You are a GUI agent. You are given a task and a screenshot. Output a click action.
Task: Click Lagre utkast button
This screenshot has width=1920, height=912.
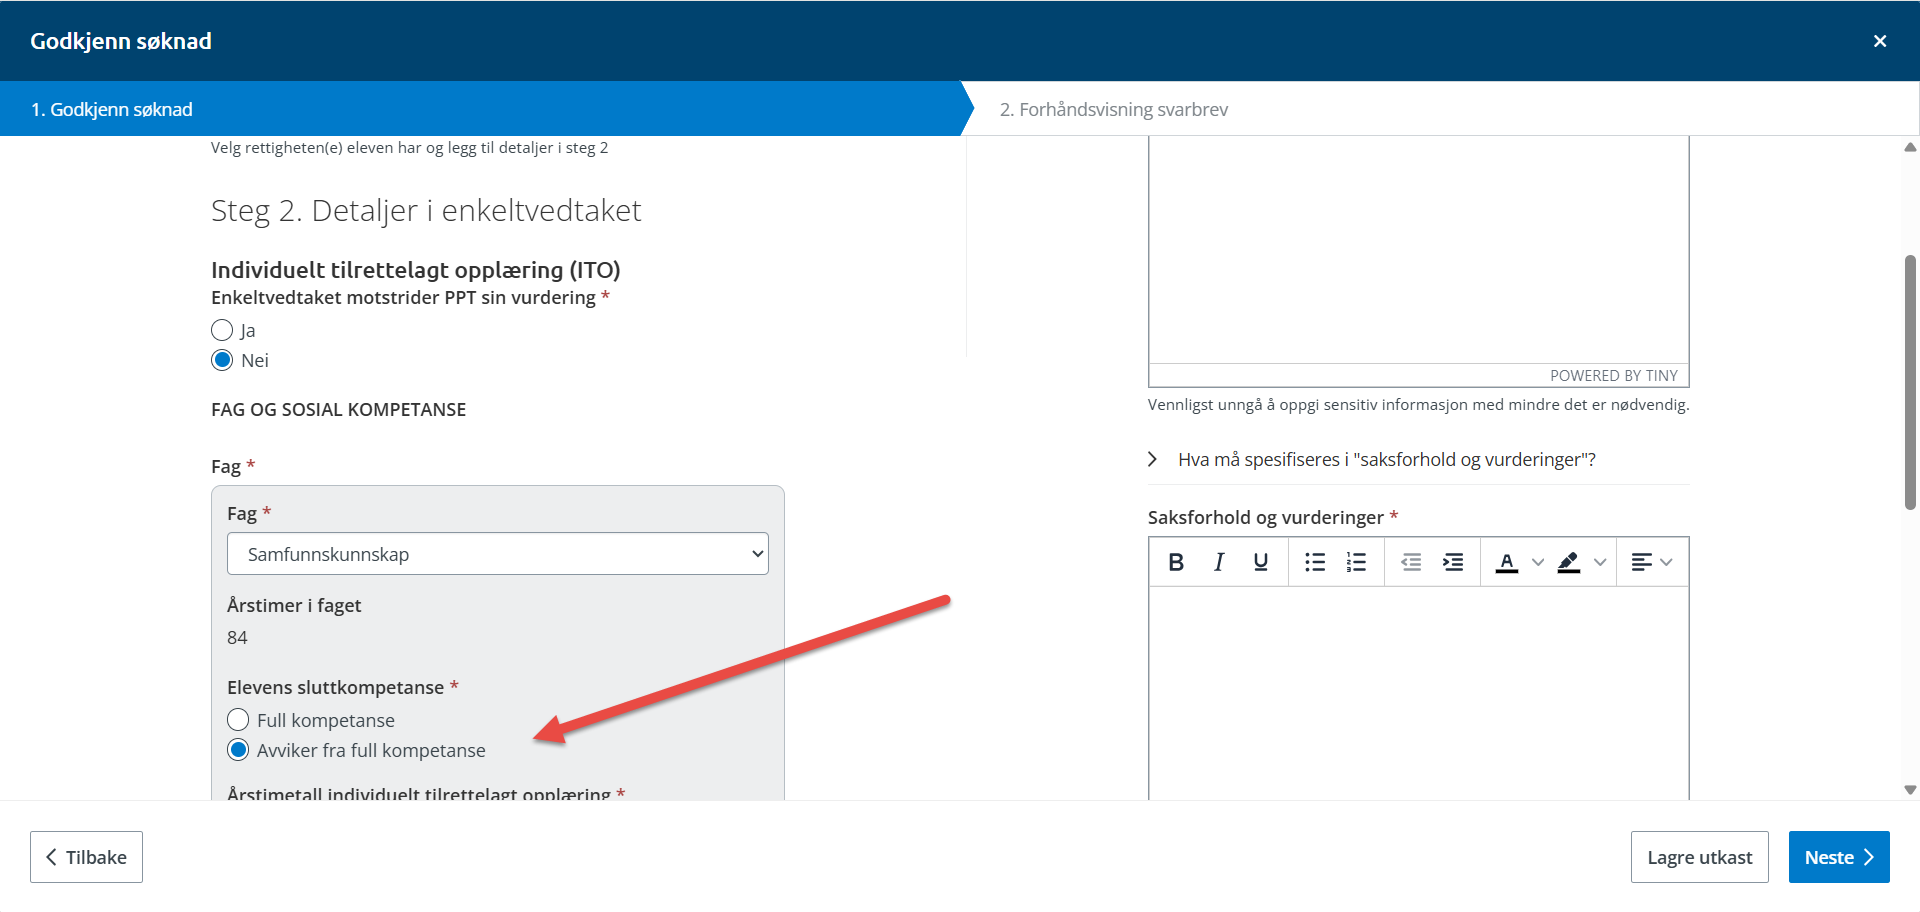pyautogui.click(x=1700, y=857)
